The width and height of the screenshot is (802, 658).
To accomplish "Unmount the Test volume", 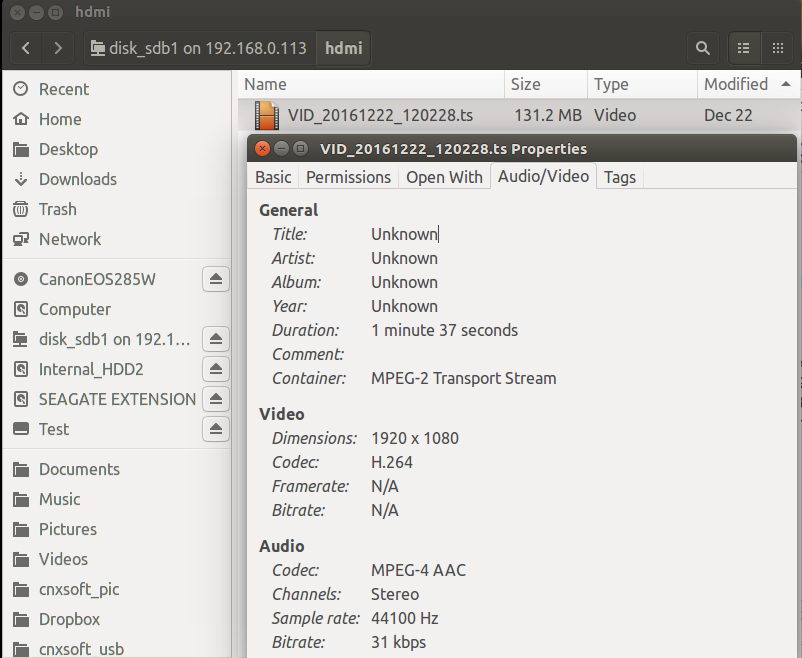I will tap(216, 429).
